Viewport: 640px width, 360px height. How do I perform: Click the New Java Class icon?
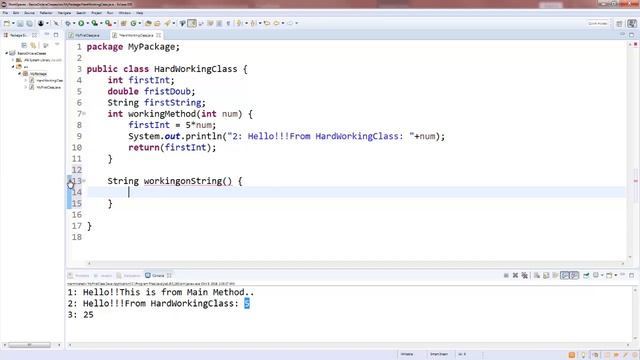click(133, 24)
